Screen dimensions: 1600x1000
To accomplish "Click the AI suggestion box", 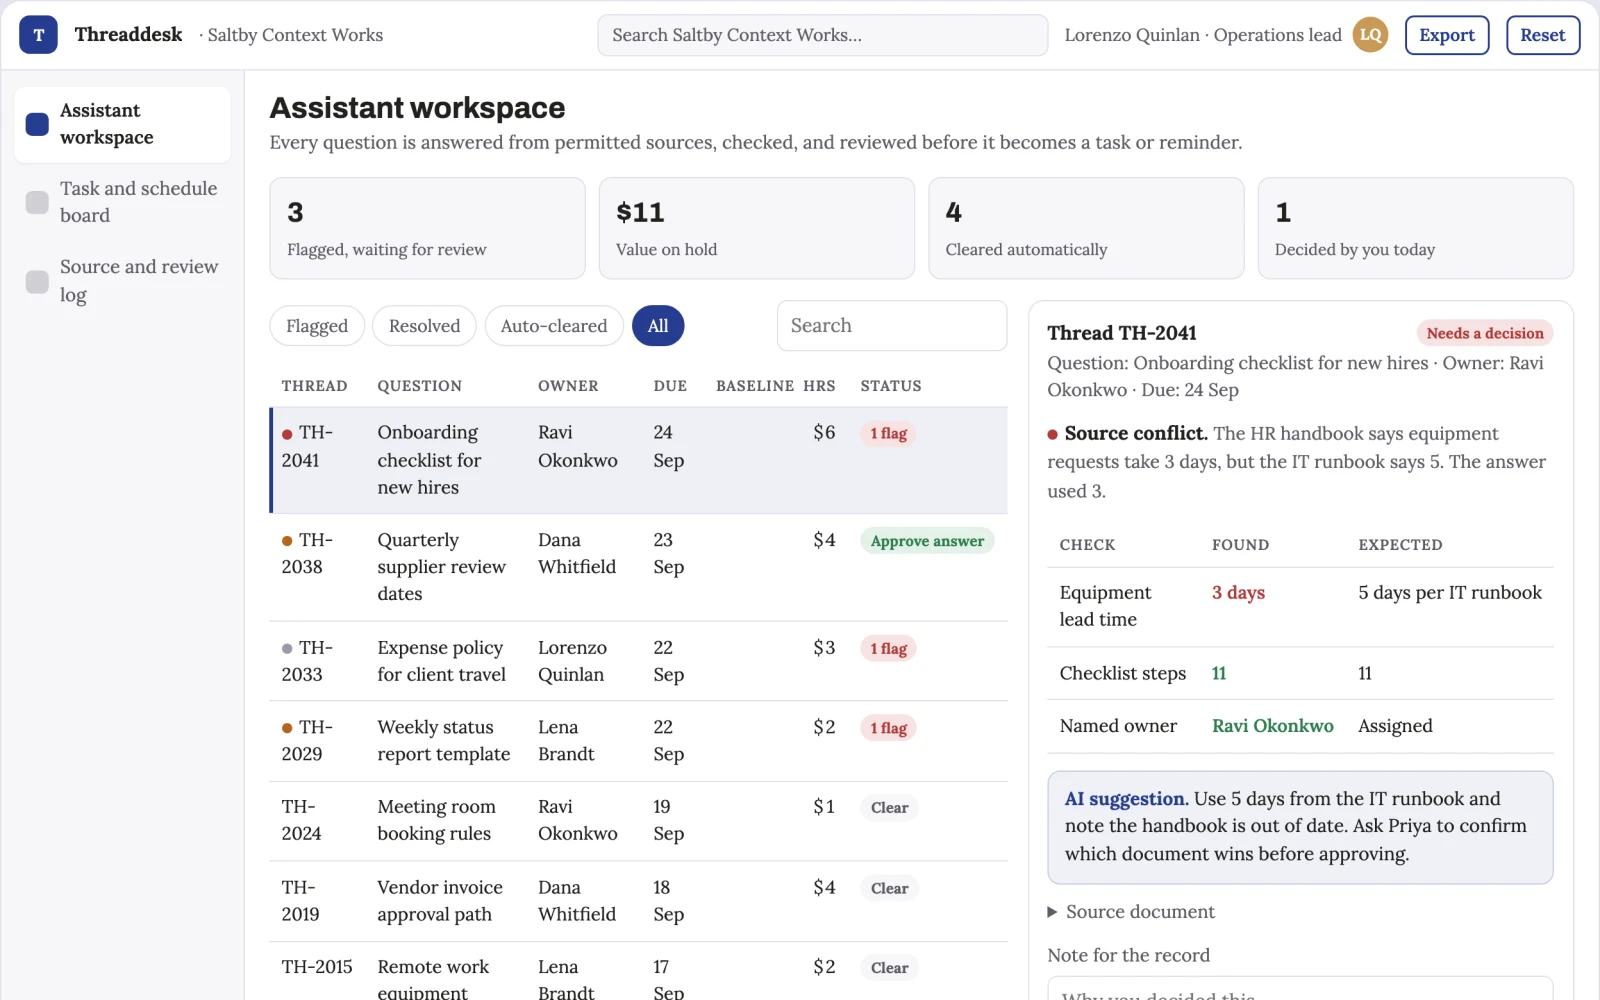I will click(x=1300, y=827).
